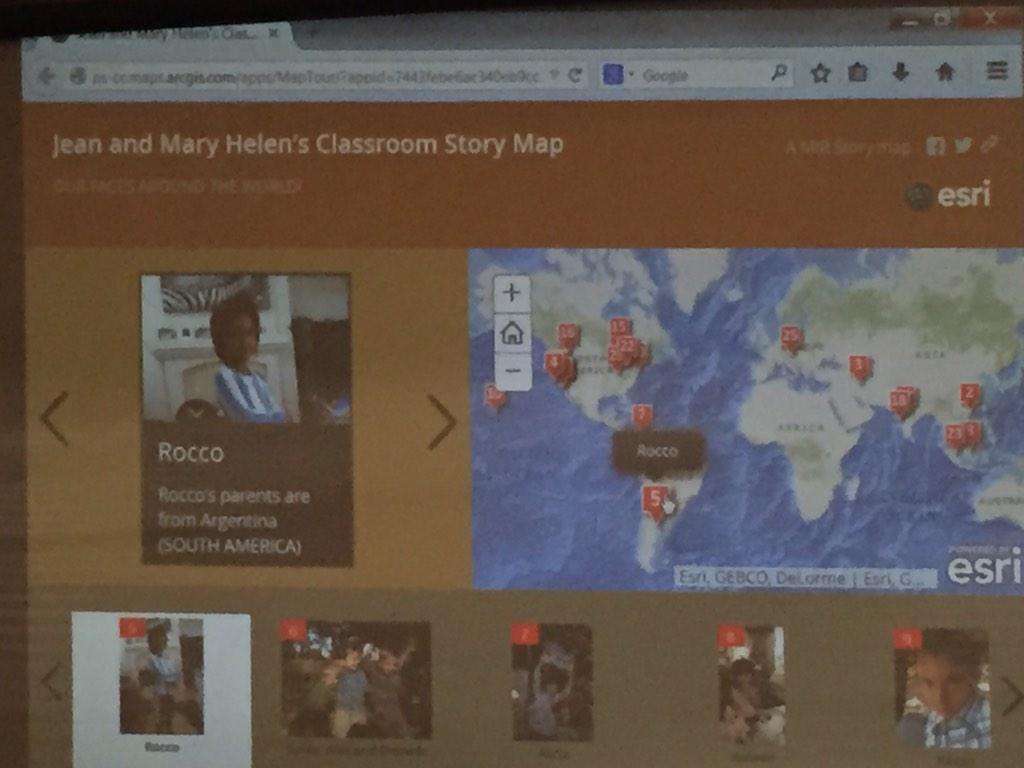Screen dimensions: 1024x768
Task: Click the Our Faces Around the World subtitle
Action: [177, 187]
